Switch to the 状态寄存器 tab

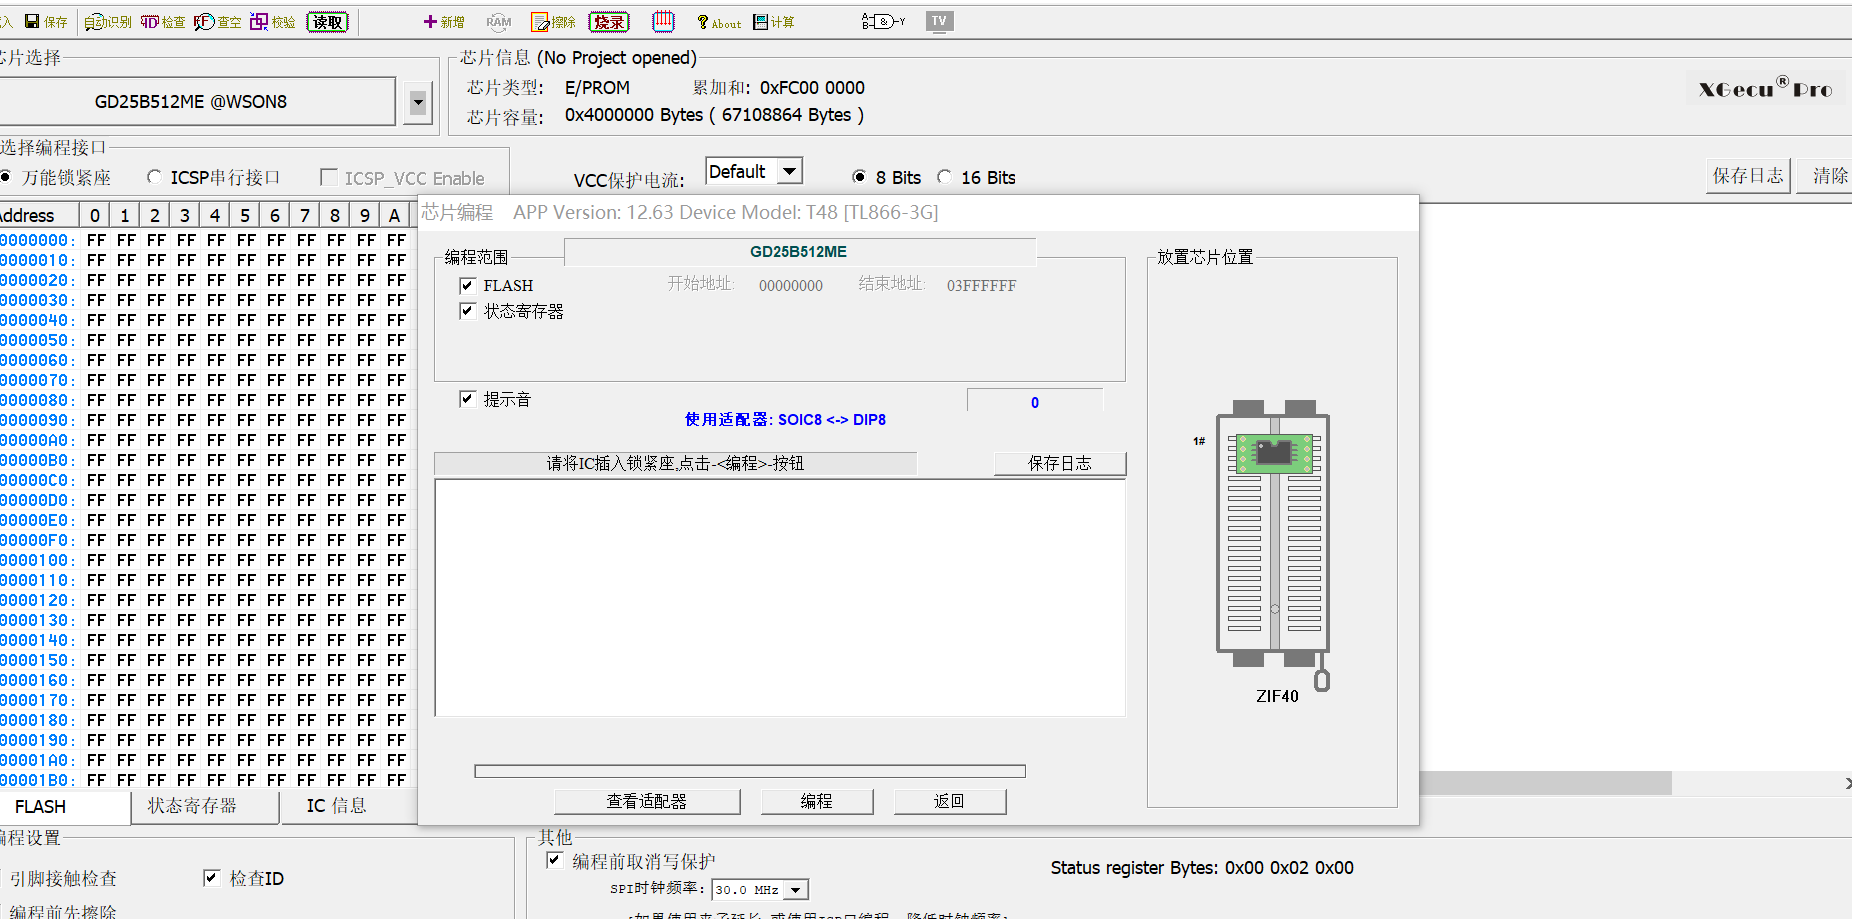point(192,806)
